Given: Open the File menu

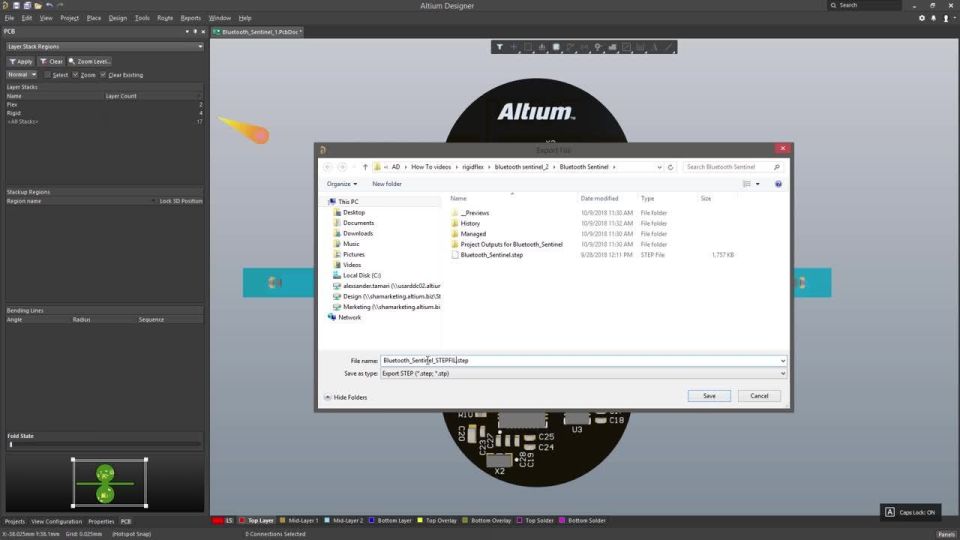Looking at the screenshot, I should (9, 18).
